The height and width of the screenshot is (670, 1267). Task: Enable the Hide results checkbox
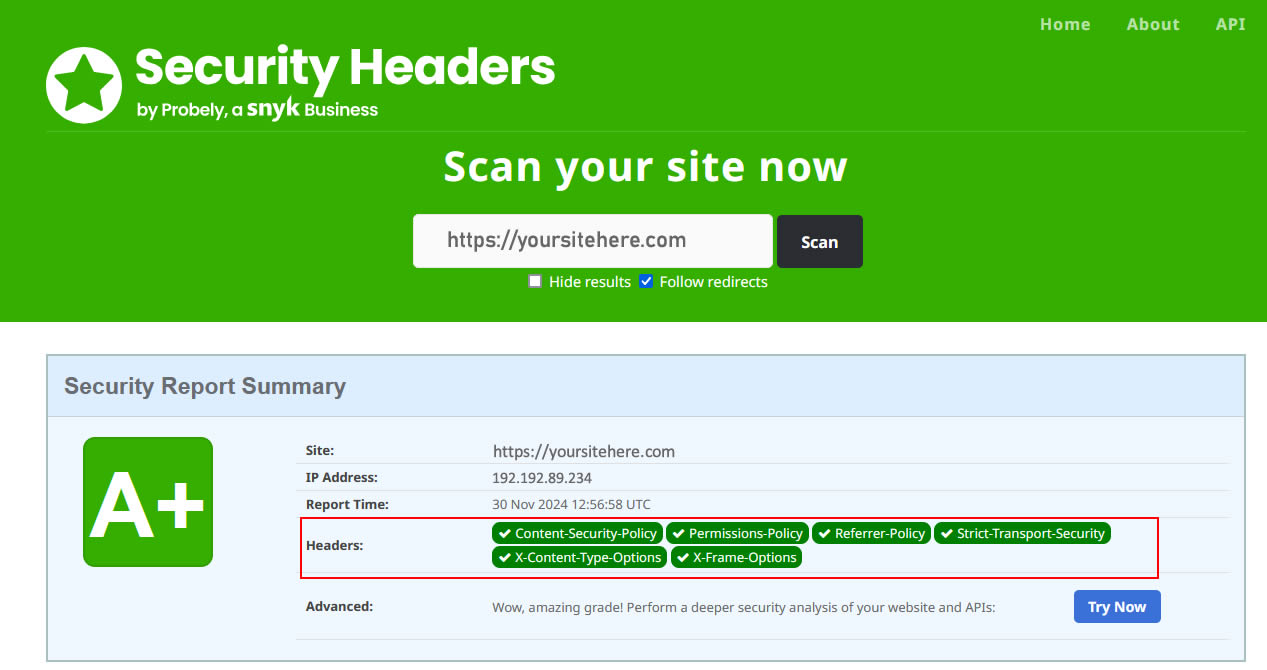(x=535, y=281)
